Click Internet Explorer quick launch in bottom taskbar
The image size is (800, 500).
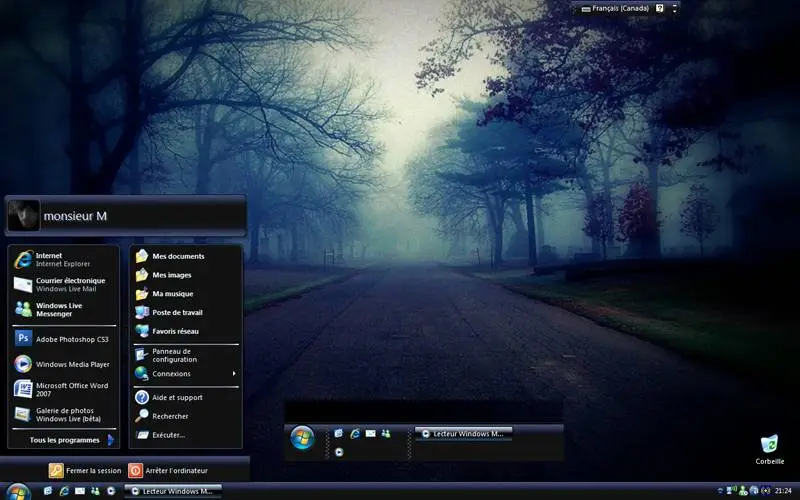click(x=64, y=491)
